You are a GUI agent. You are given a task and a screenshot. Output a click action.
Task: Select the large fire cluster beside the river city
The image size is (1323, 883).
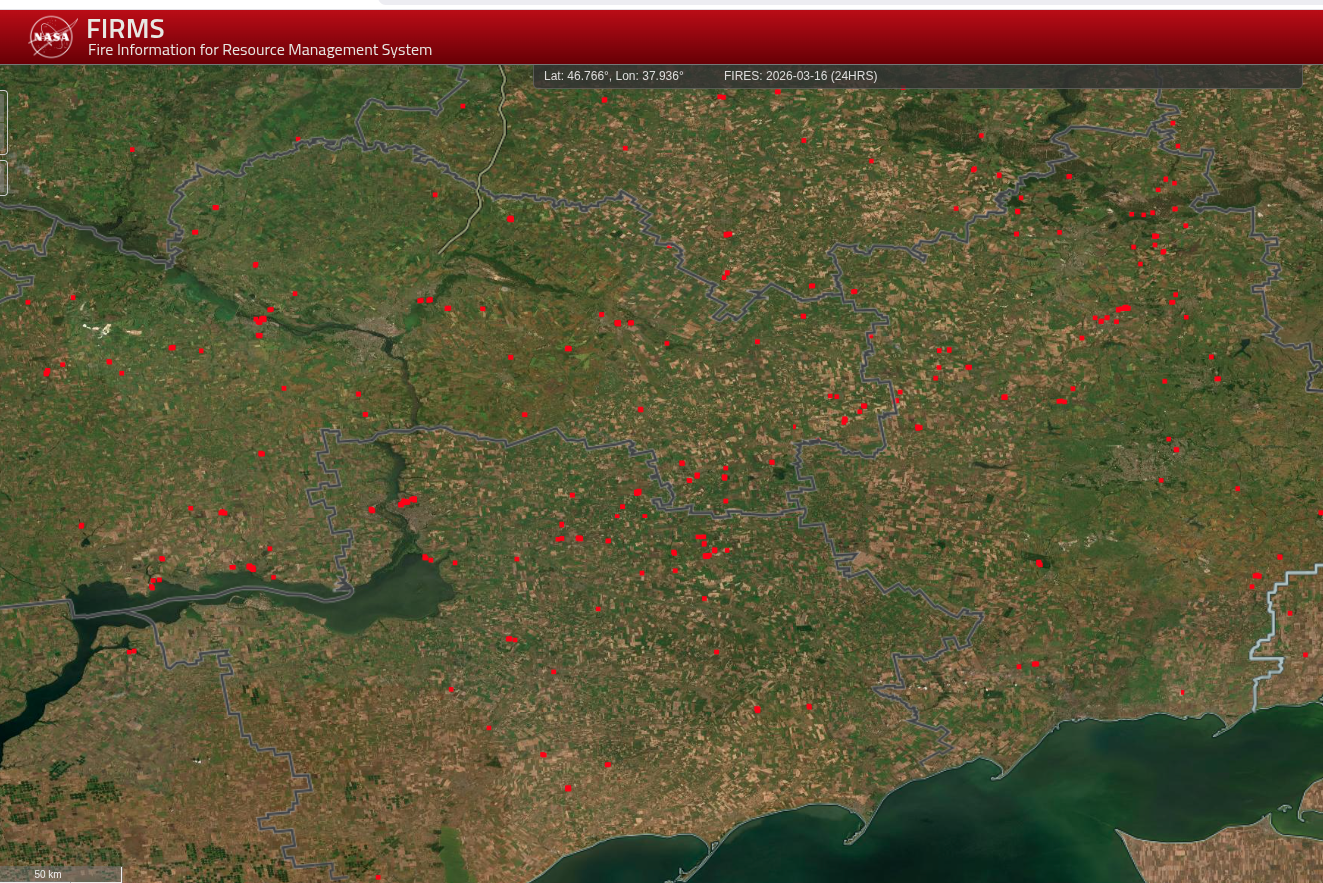click(407, 501)
